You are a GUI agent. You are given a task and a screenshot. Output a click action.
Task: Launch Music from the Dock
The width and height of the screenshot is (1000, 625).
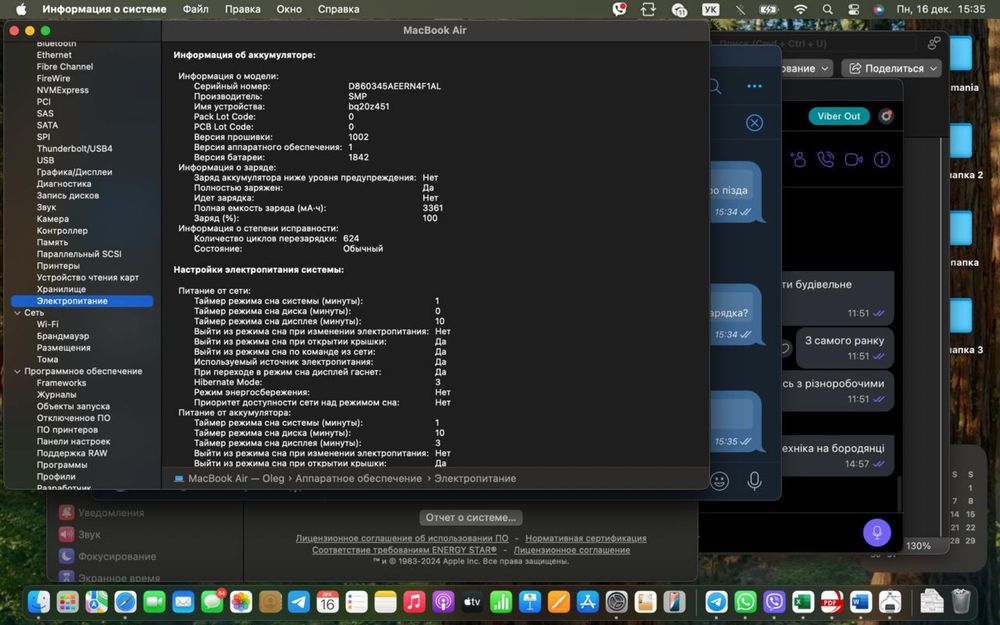(x=414, y=601)
